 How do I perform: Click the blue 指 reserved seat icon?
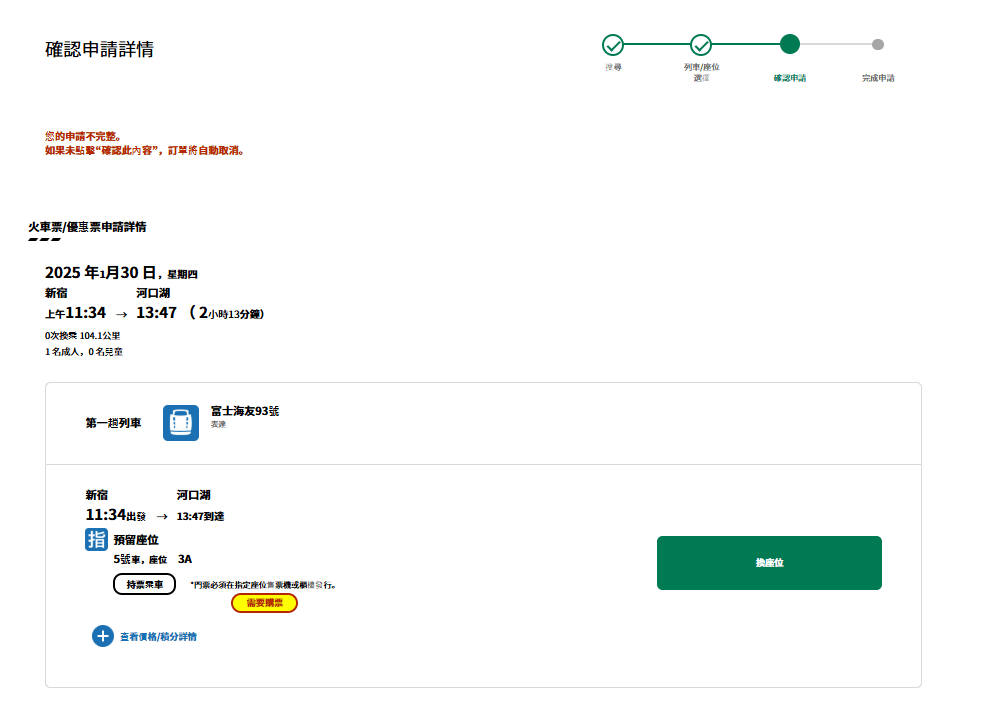coord(96,540)
